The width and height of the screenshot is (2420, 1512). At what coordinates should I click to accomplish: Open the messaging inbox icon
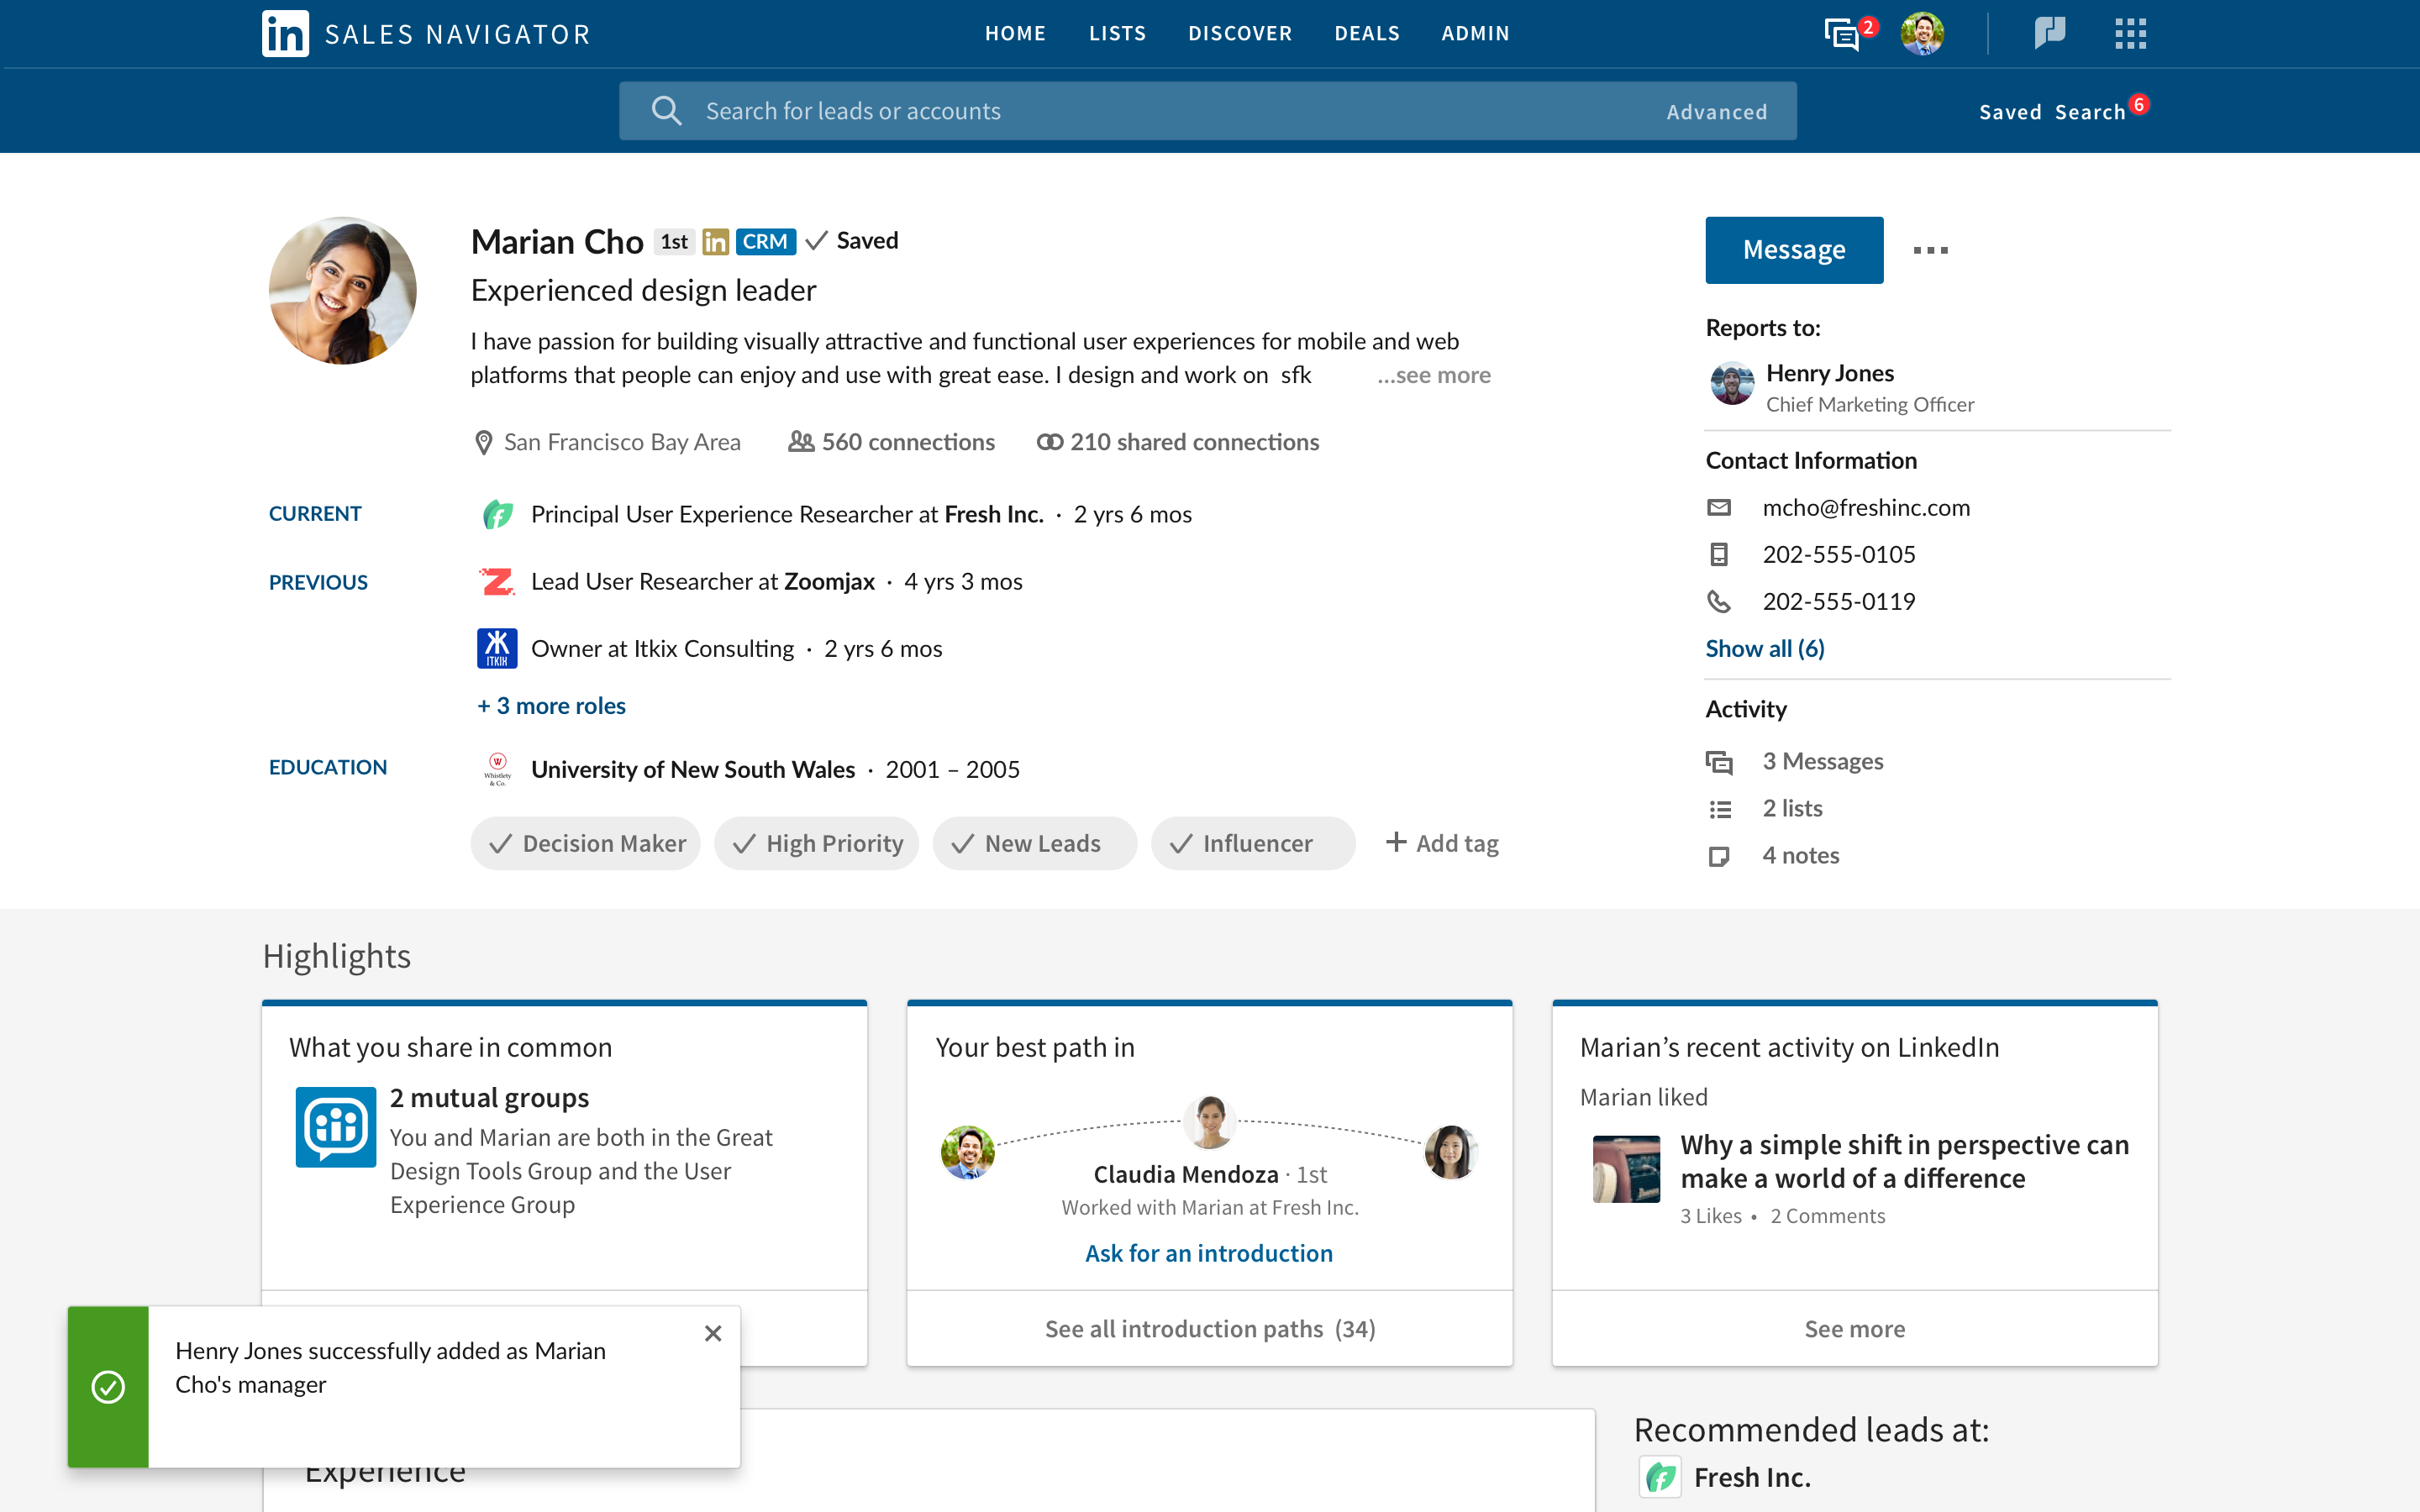coord(1841,35)
